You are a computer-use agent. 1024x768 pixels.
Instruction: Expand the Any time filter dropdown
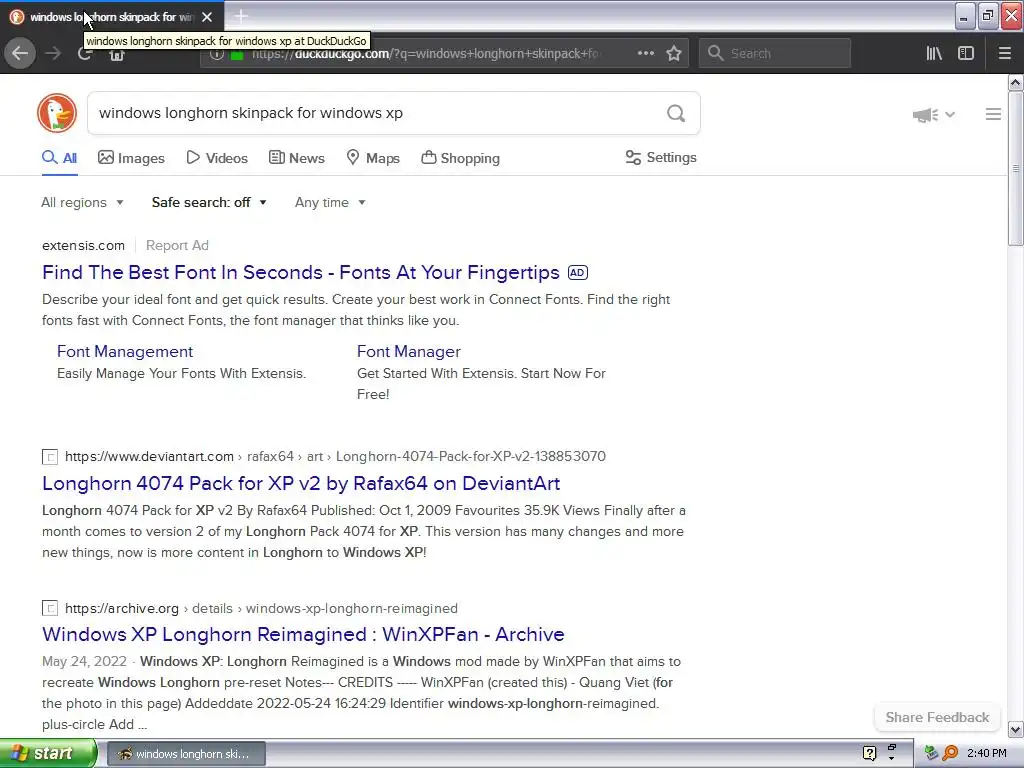pos(330,202)
